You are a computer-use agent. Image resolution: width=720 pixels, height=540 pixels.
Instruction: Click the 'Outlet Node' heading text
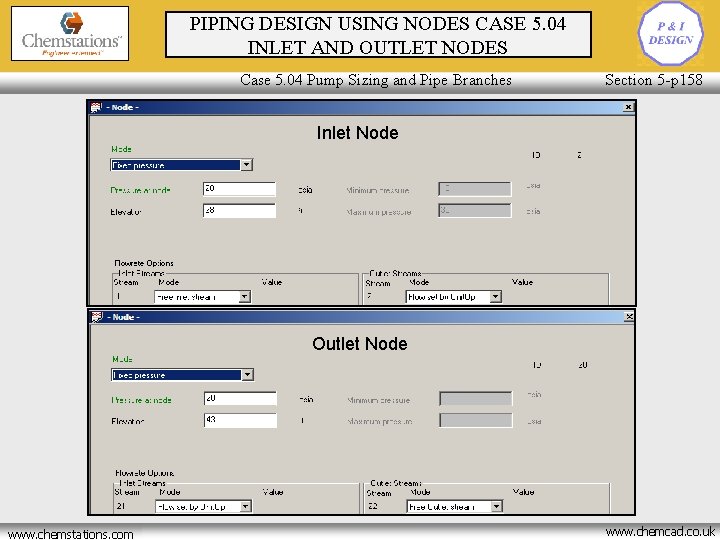[x=360, y=343]
